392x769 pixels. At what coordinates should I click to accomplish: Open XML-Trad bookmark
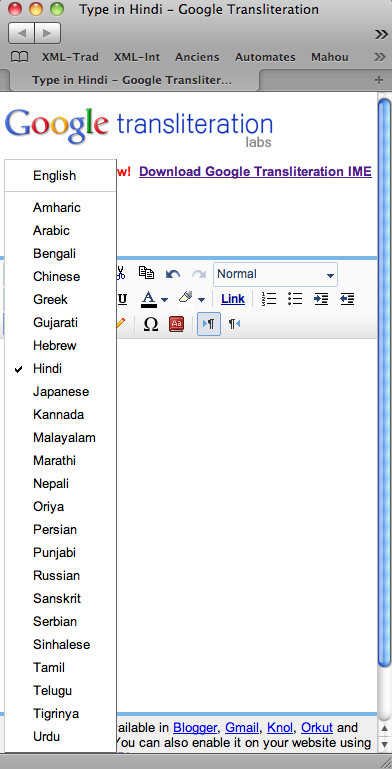70,57
